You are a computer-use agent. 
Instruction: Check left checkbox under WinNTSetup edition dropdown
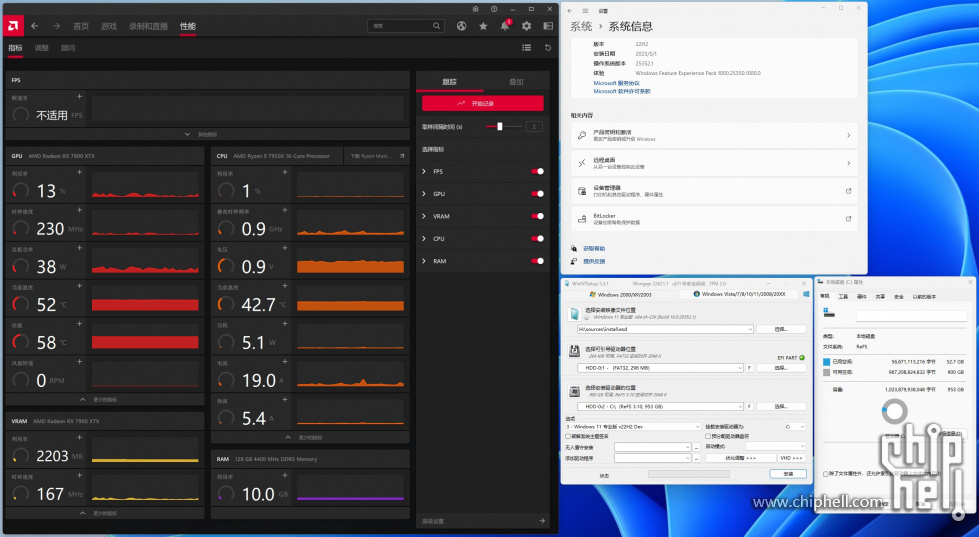coord(568,436)
